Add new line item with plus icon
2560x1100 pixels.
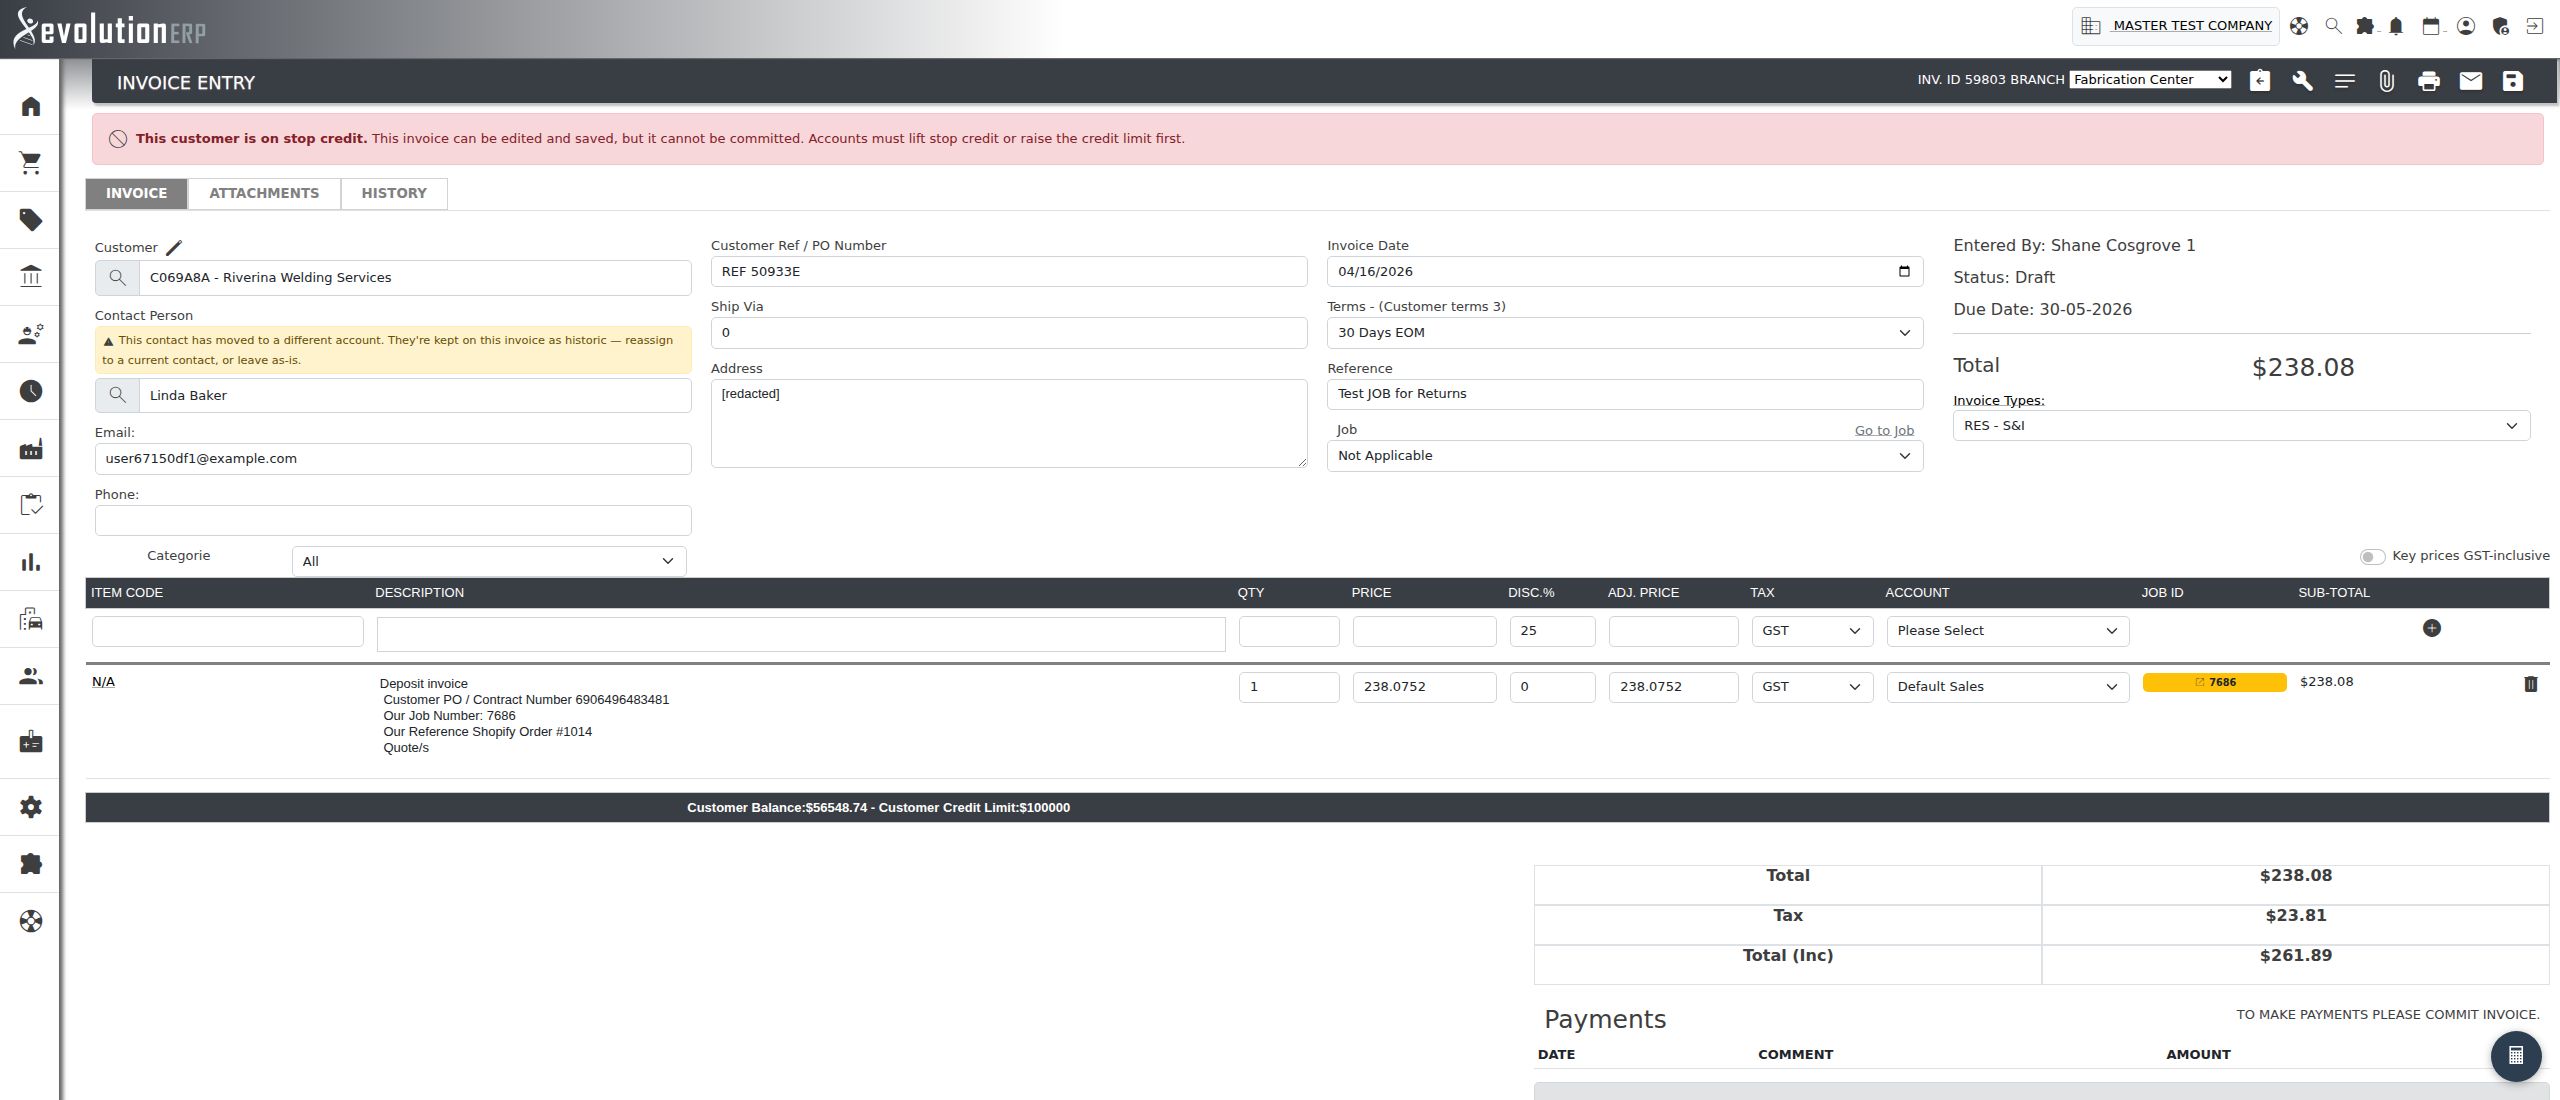coord(2431,628)
